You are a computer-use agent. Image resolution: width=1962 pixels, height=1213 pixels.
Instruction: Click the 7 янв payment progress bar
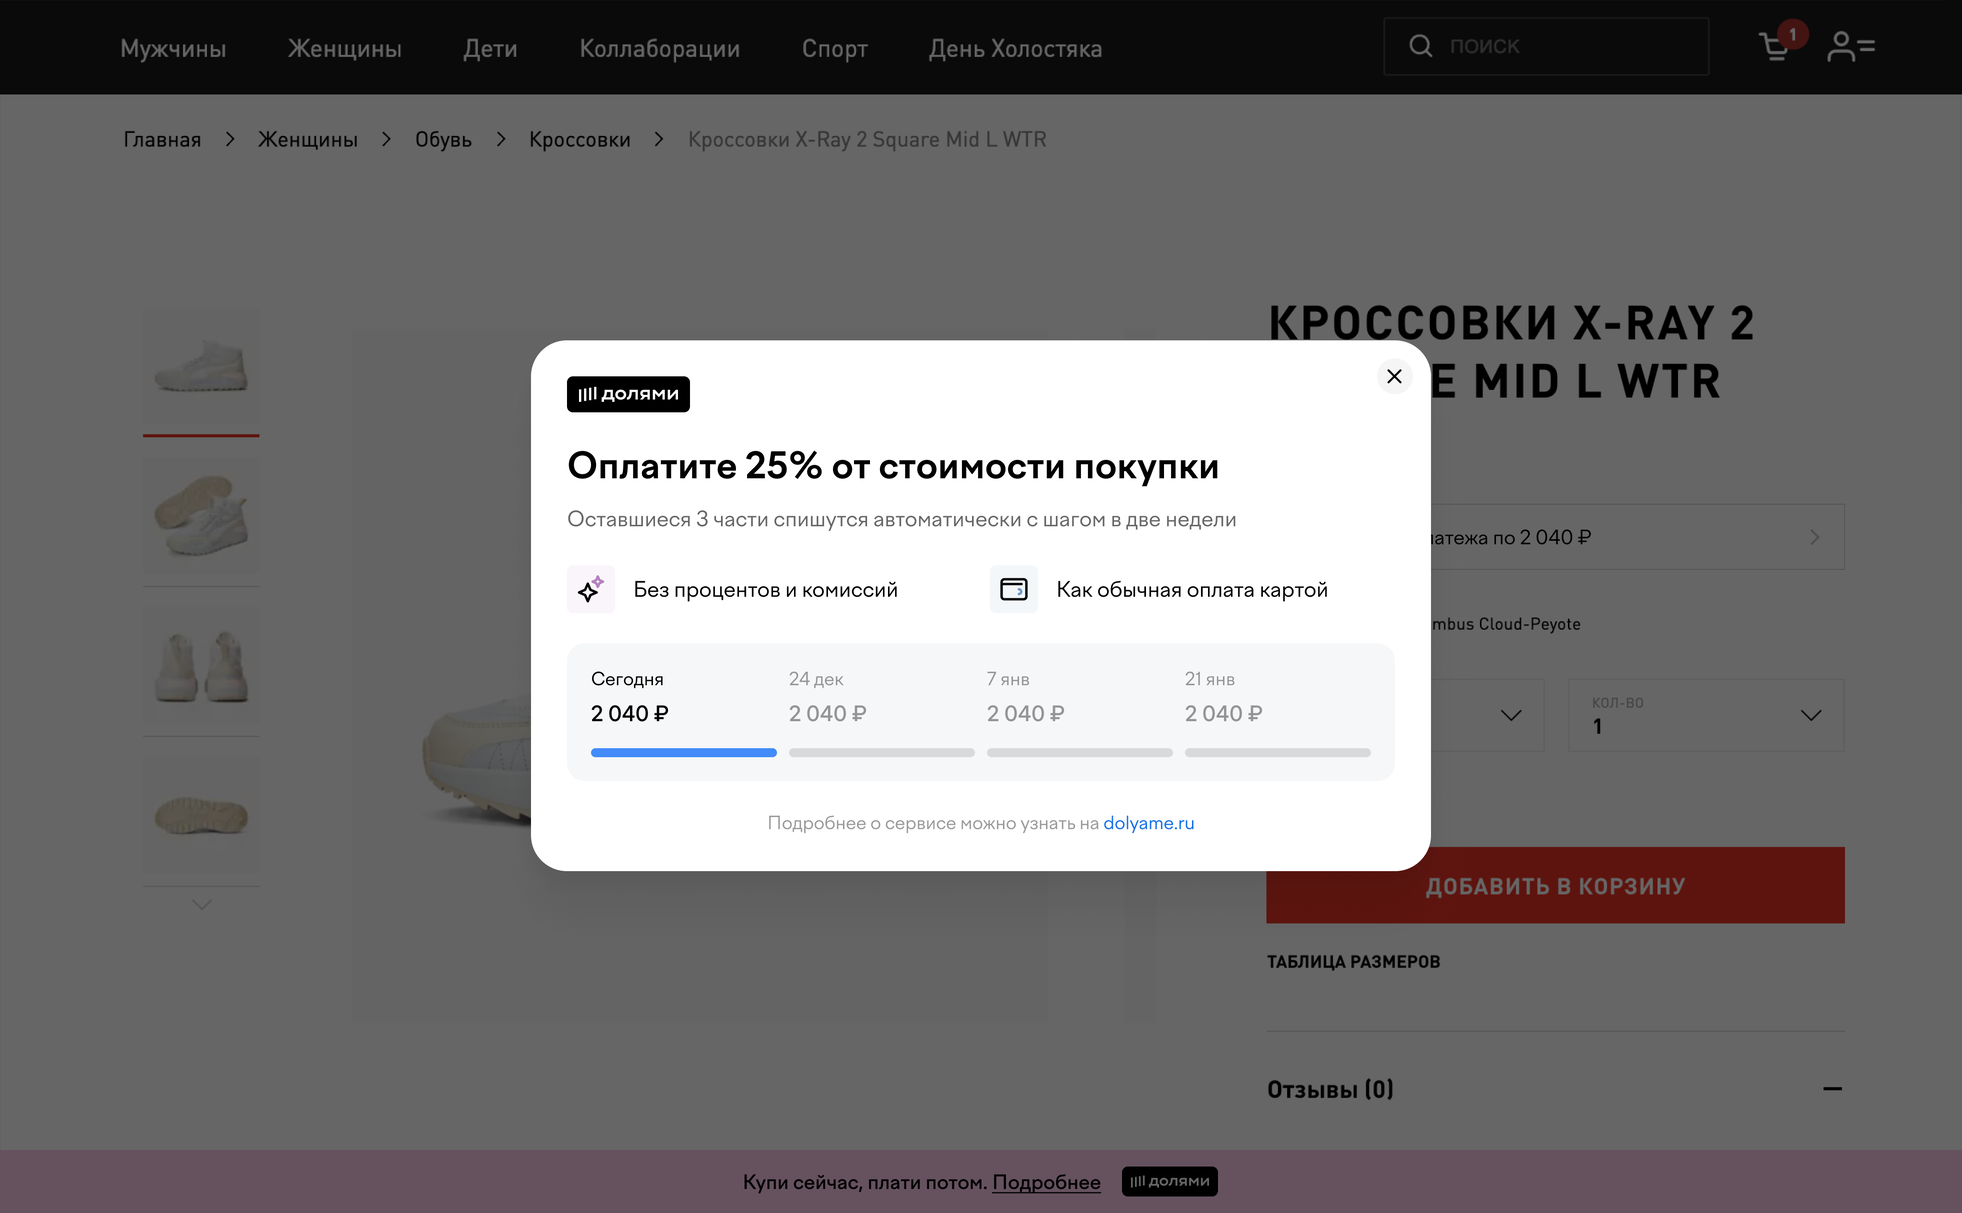point(1080,752)
